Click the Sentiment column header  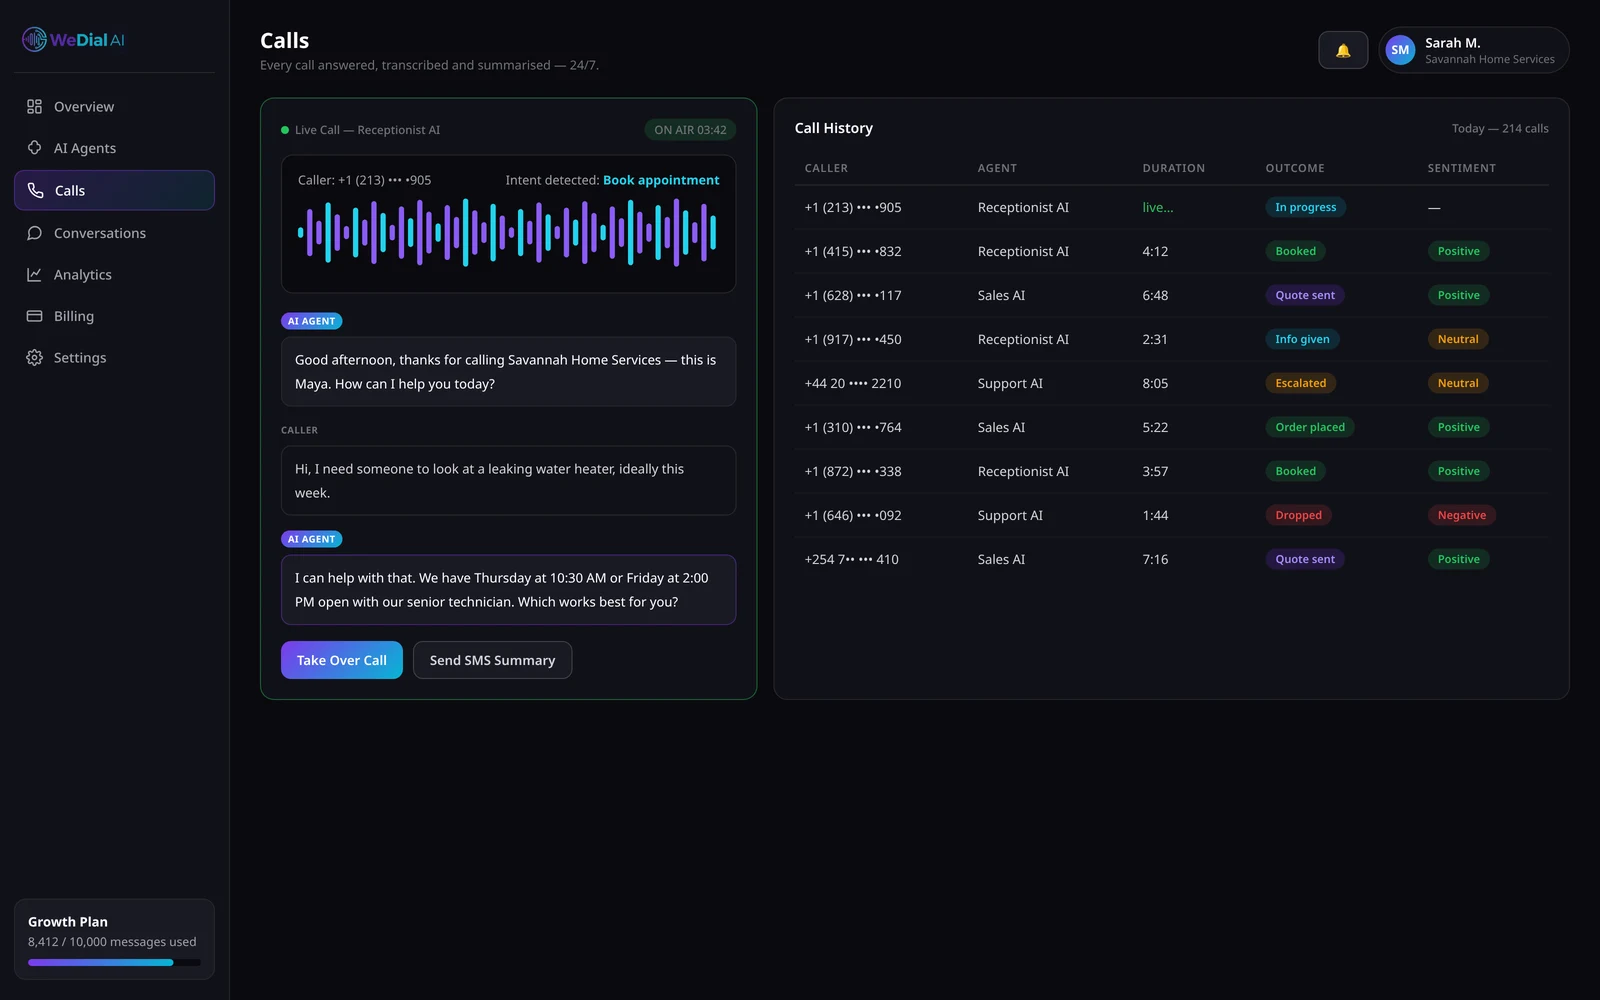coord(1461,168)
